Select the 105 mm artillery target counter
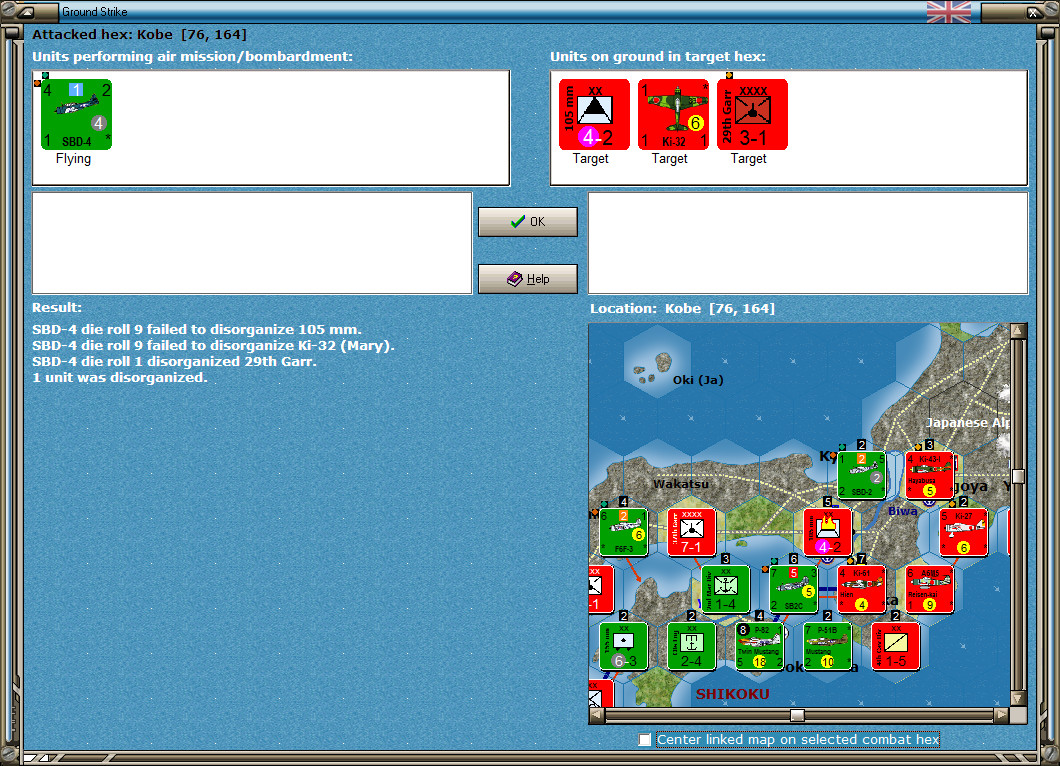 coord(594,114)
